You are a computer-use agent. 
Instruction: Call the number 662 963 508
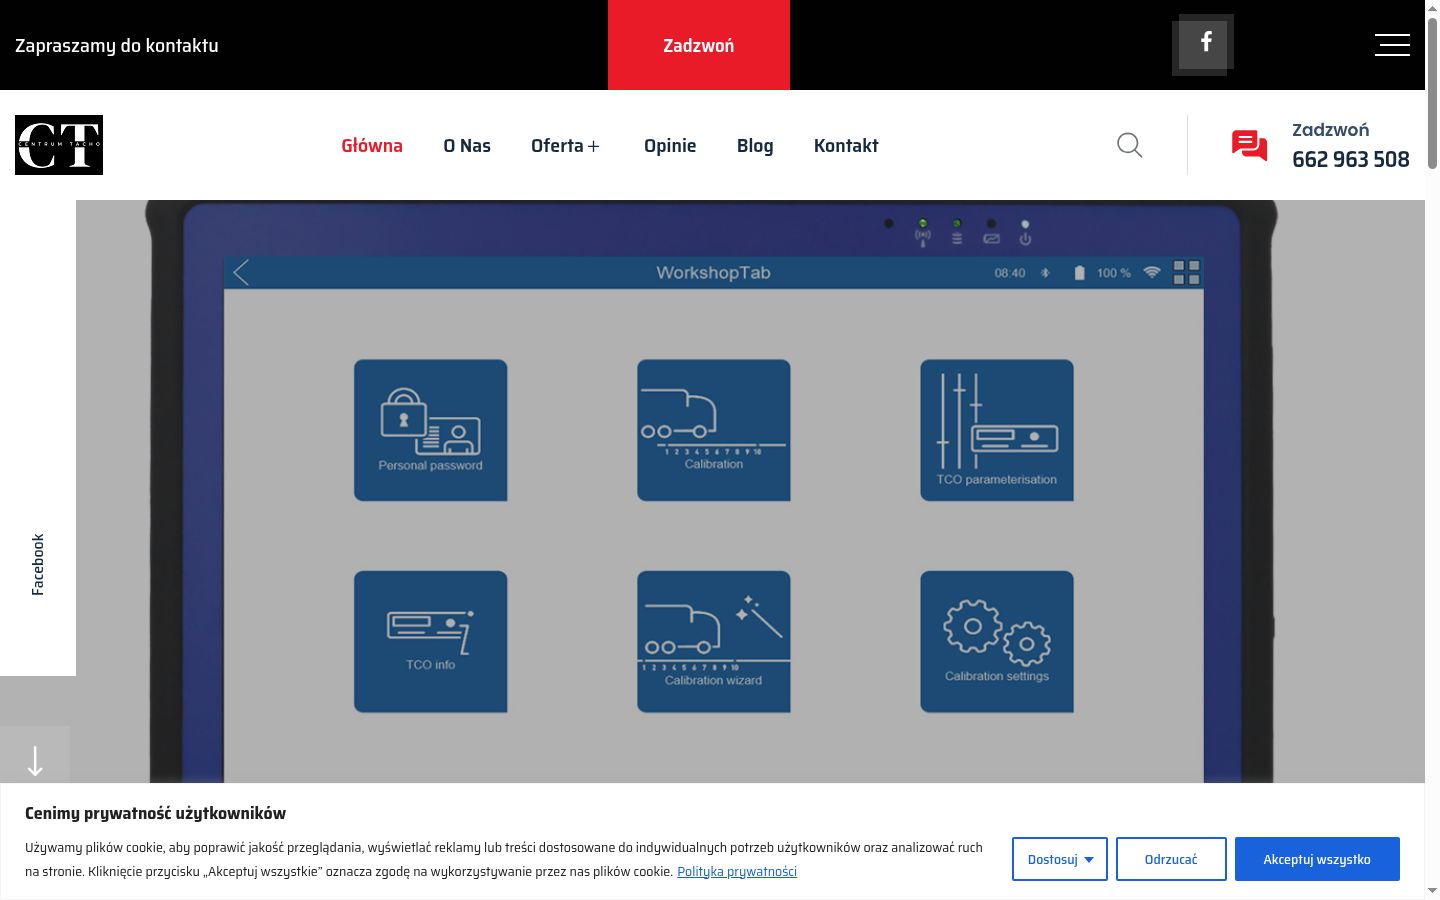(x=1351, y=159)
